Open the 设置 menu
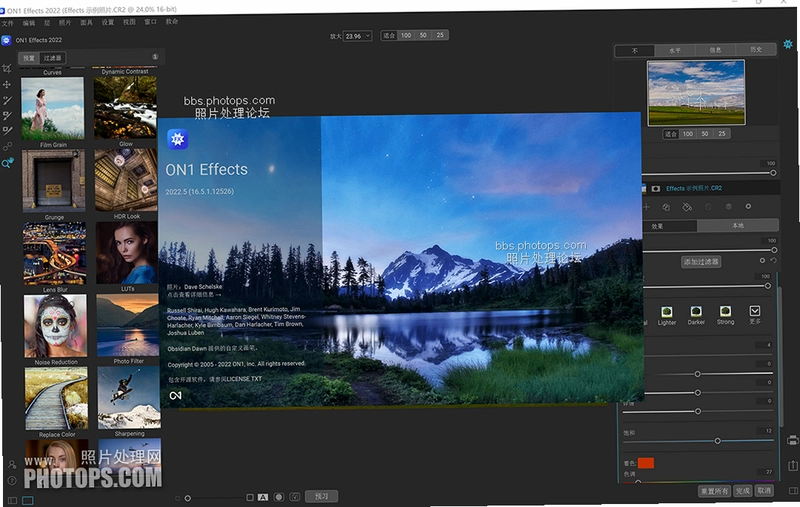The height and width of the screenshot is (507, 800). 108,22
